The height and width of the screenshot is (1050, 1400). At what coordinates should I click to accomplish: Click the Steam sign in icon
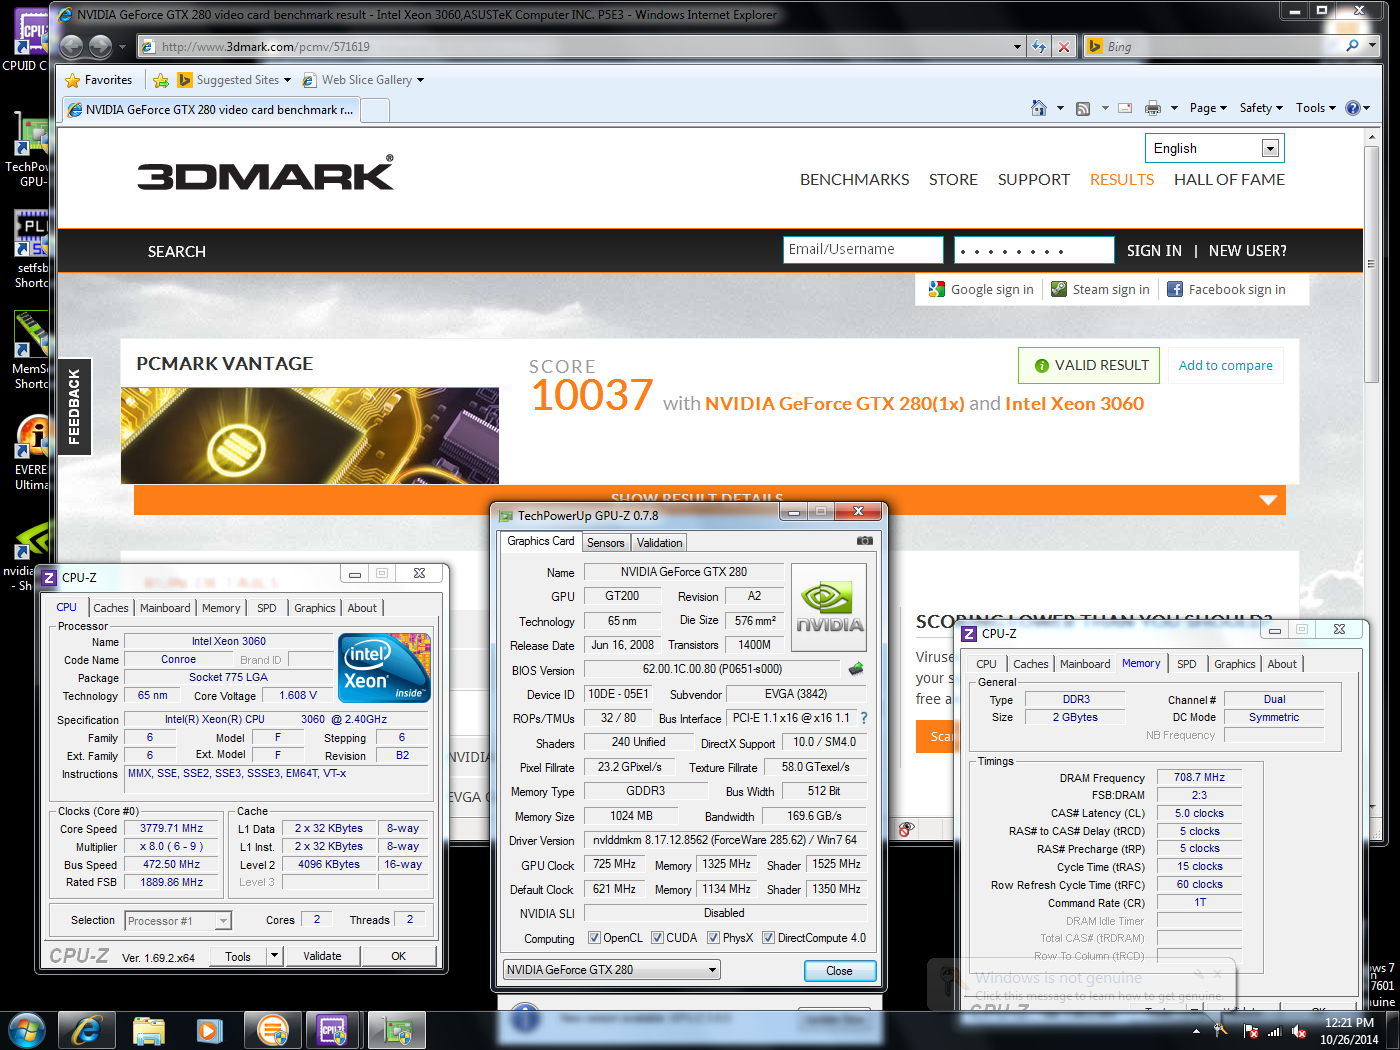[1059, 289]
